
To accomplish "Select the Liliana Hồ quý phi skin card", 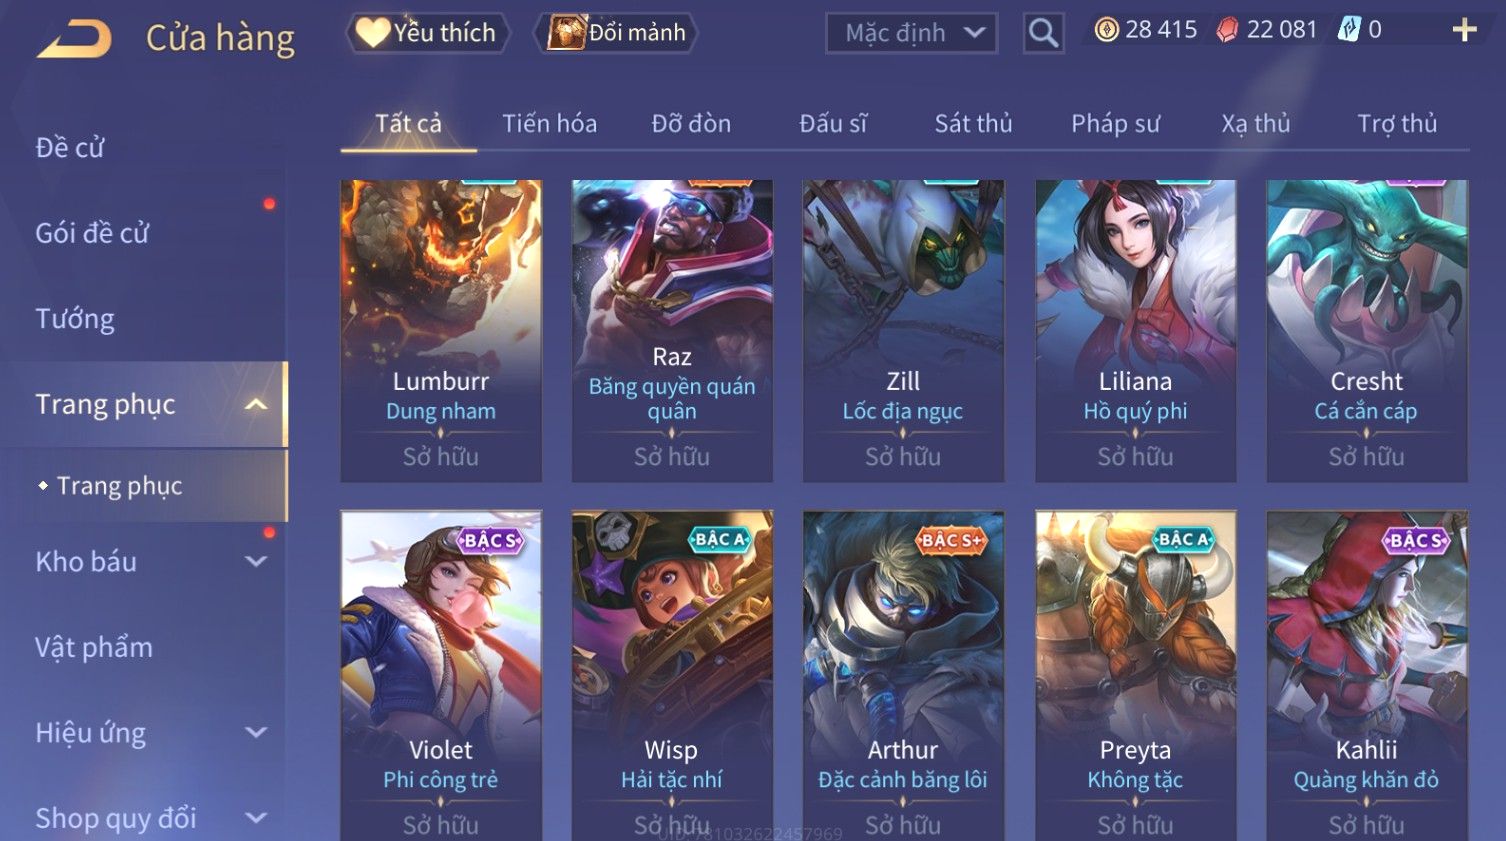I will (1135, 331).
